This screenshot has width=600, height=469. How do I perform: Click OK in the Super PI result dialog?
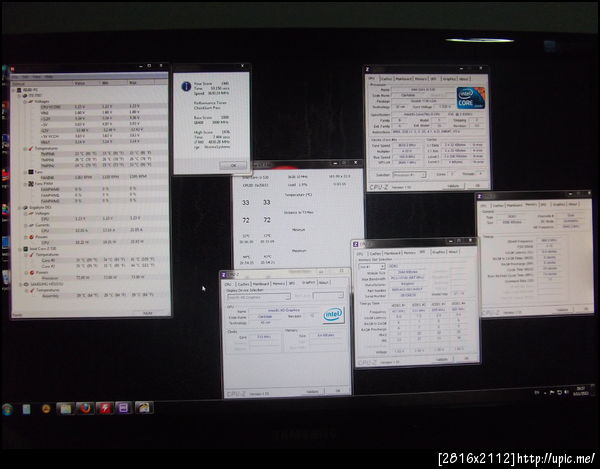[x=233, y=165]
